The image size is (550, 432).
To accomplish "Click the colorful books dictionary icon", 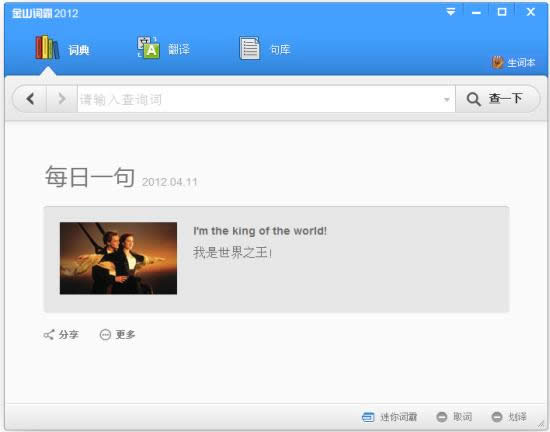I will [x=47, y=47].
